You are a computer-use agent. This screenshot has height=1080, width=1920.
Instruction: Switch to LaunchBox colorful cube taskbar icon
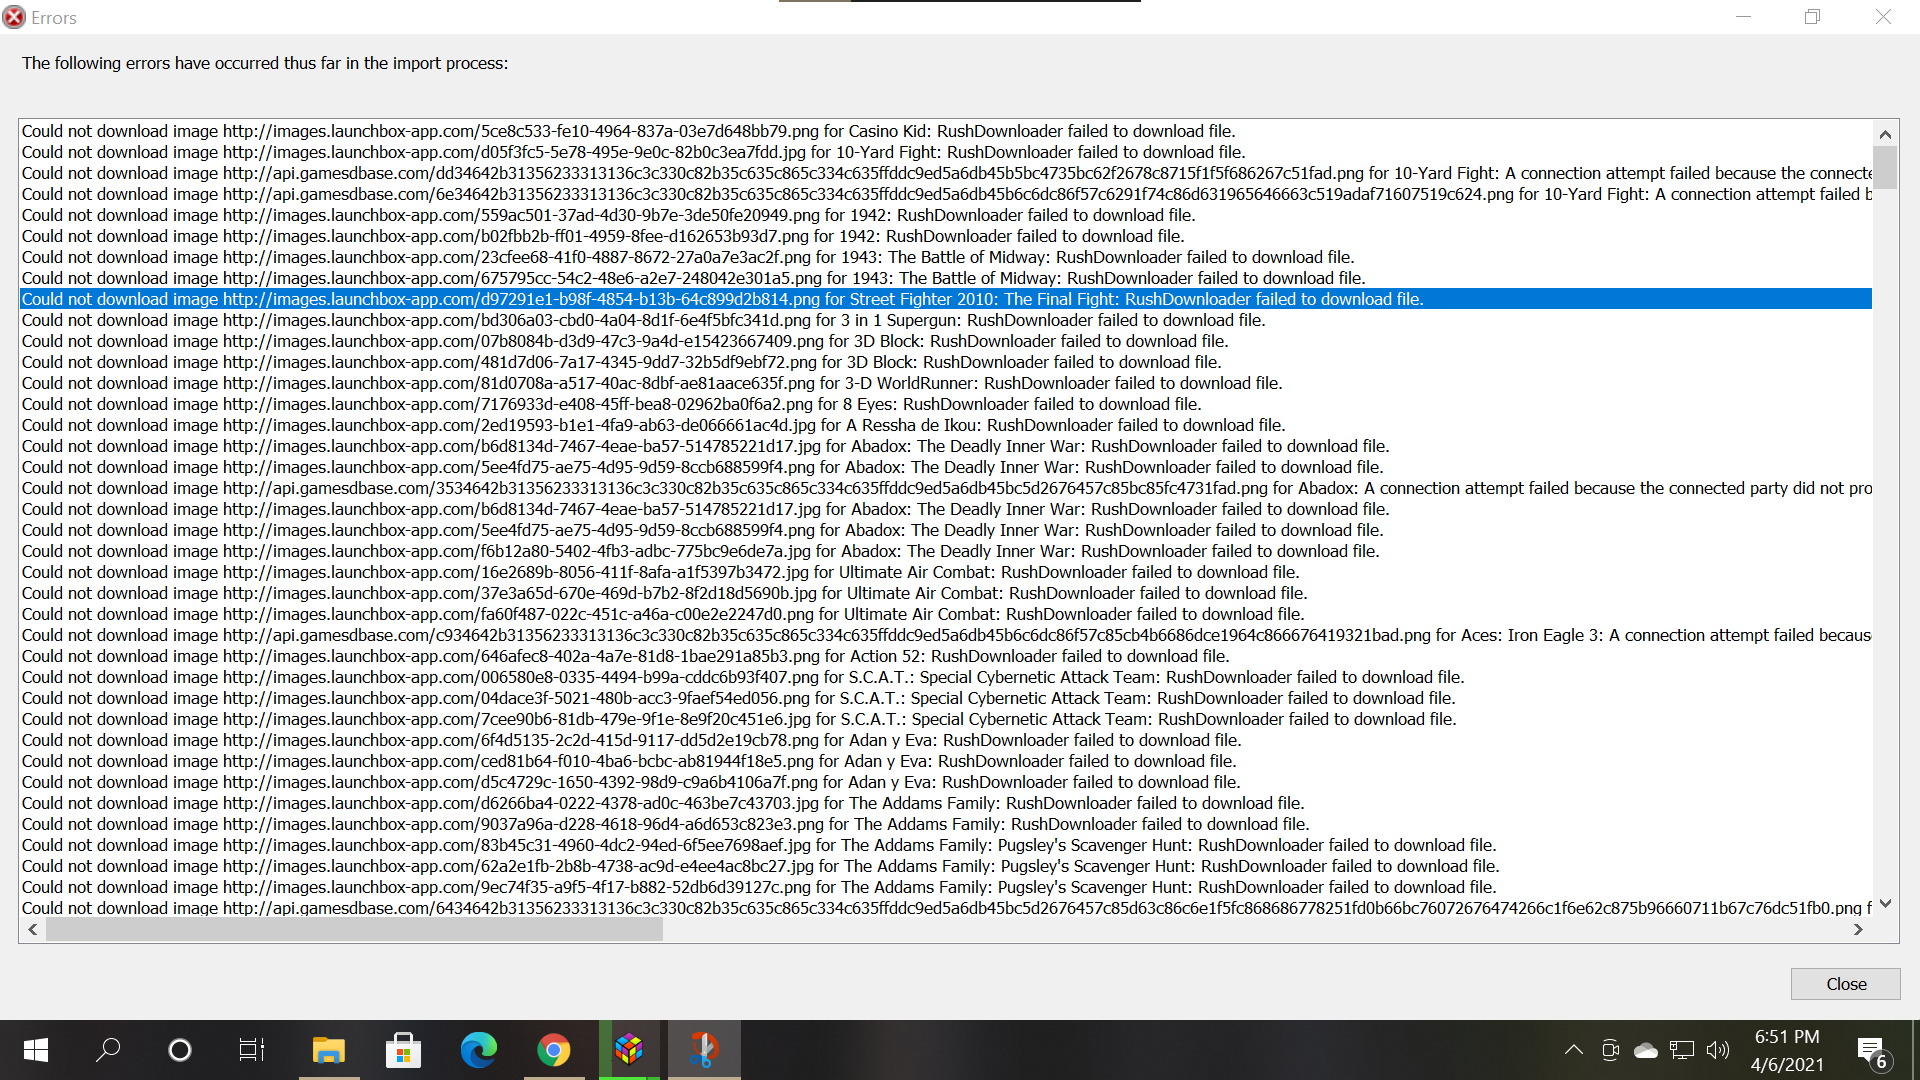pos(629,1050)
